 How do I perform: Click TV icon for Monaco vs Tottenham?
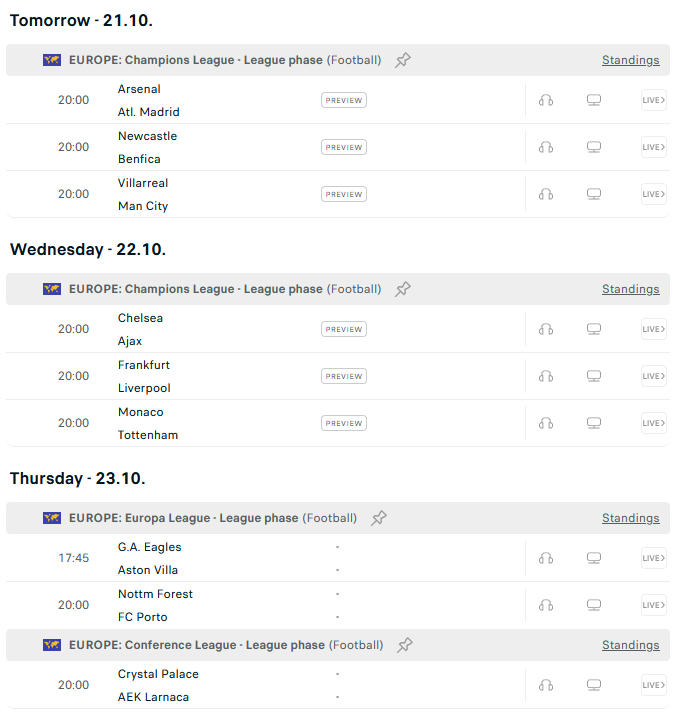[594, 423]
